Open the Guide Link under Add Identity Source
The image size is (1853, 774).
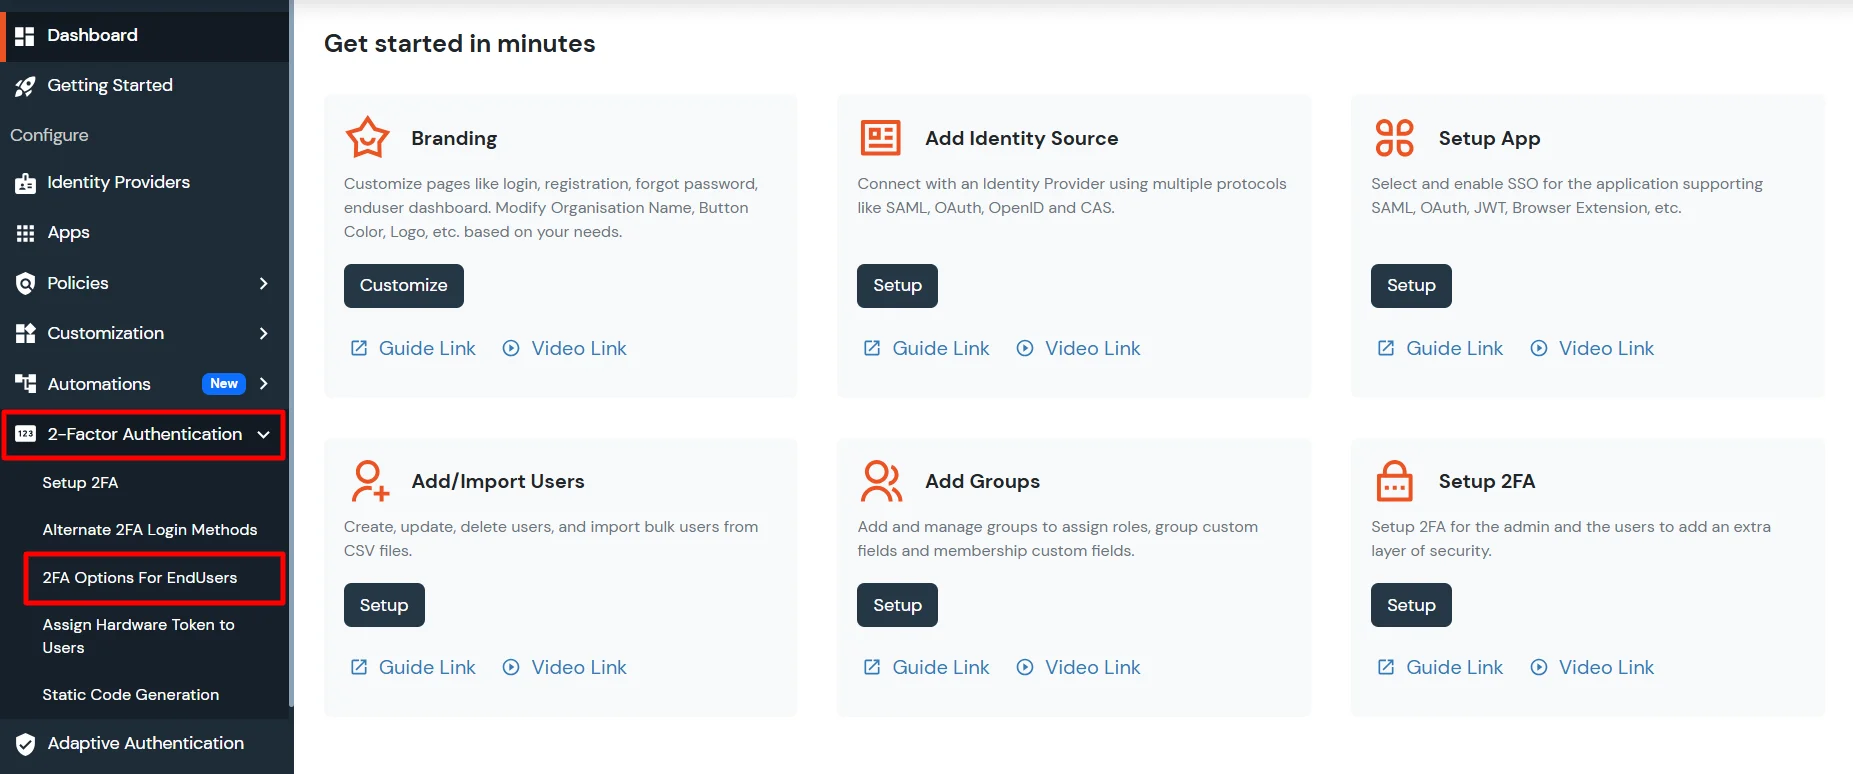(x=939, y=348)
